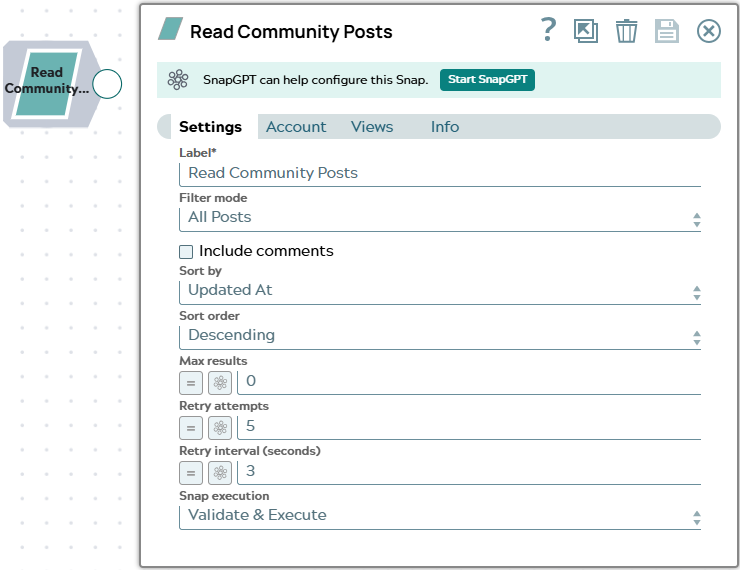Open the Account tab
This screenshot has height=570, width=740.
tap(296, 127)
